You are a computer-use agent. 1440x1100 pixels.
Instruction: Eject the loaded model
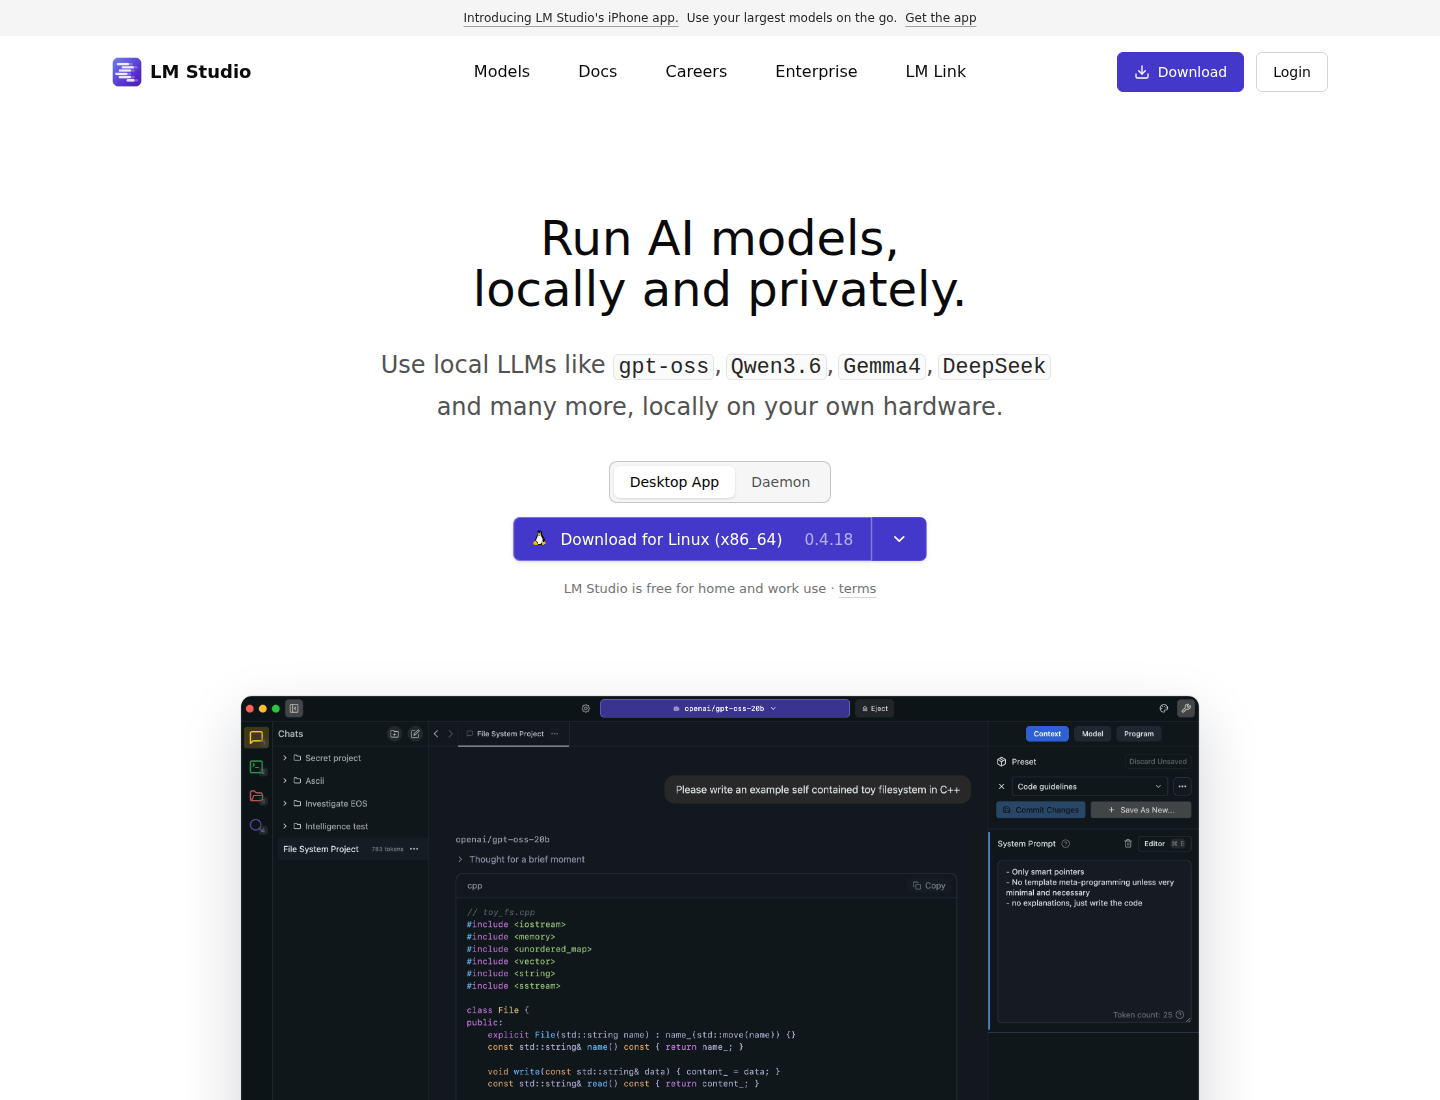click(x=875, y=708)
